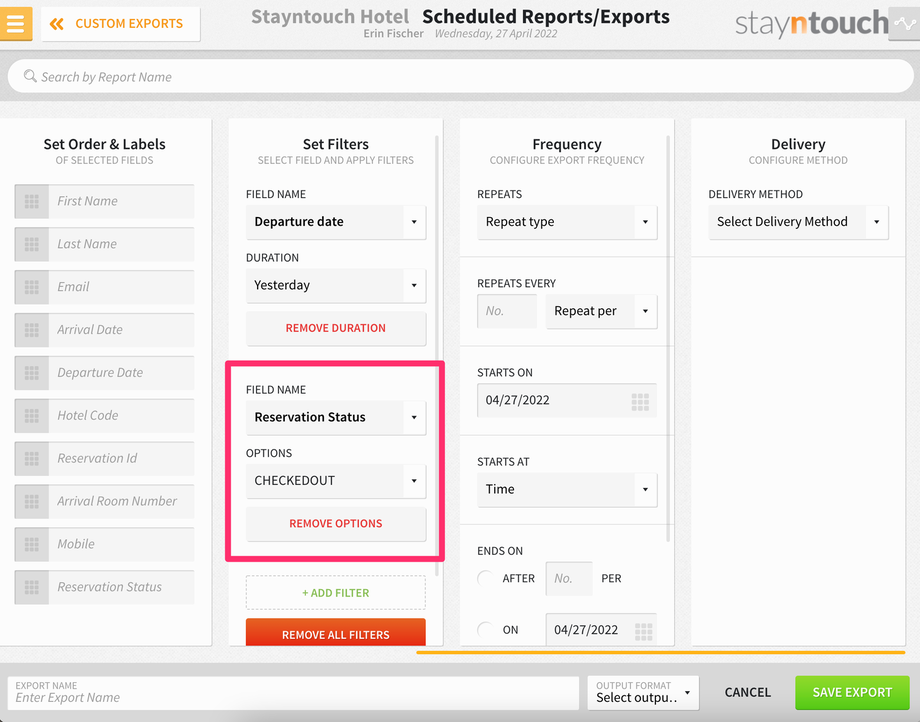
Task: Click the Starts On date field
Action: [567, 401]
